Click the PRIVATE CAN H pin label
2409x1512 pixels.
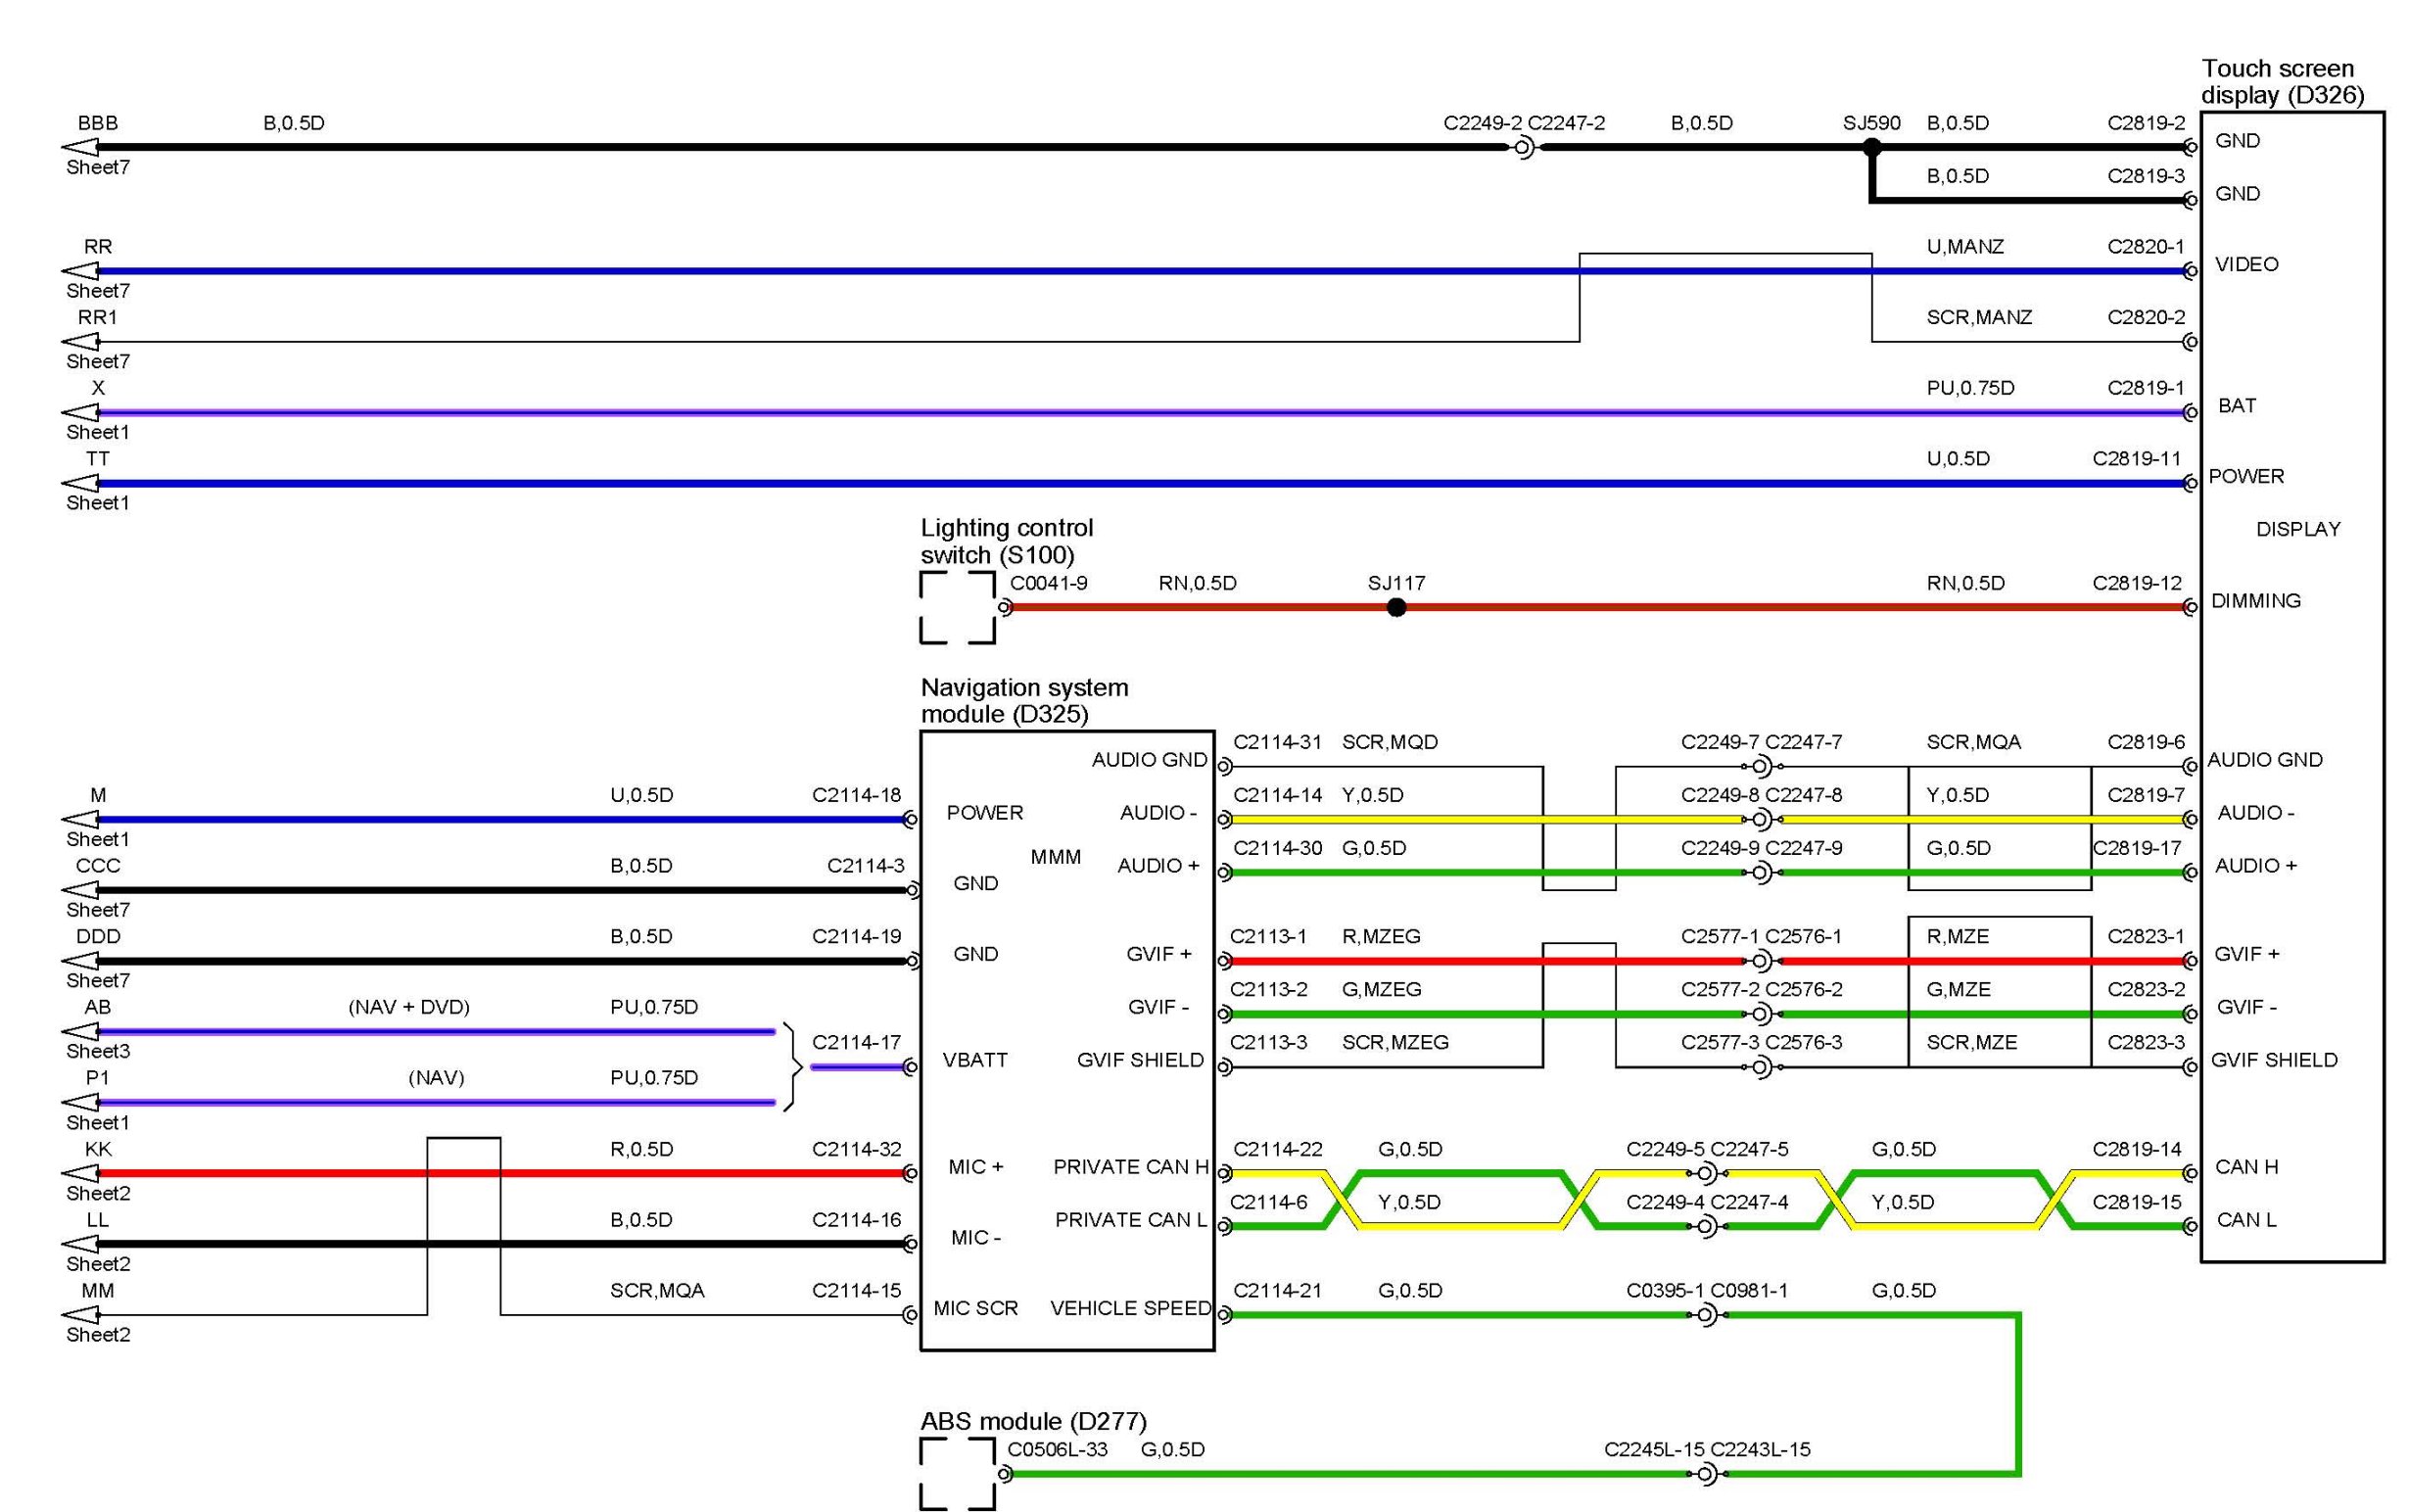click(x=1130, y=1166)
